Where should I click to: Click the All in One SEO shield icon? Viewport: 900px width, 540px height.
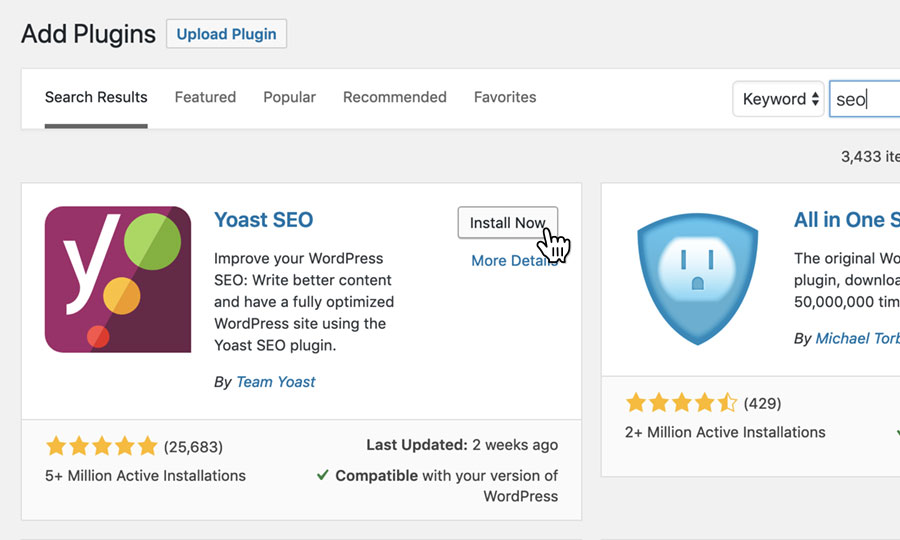coord(697,279)
